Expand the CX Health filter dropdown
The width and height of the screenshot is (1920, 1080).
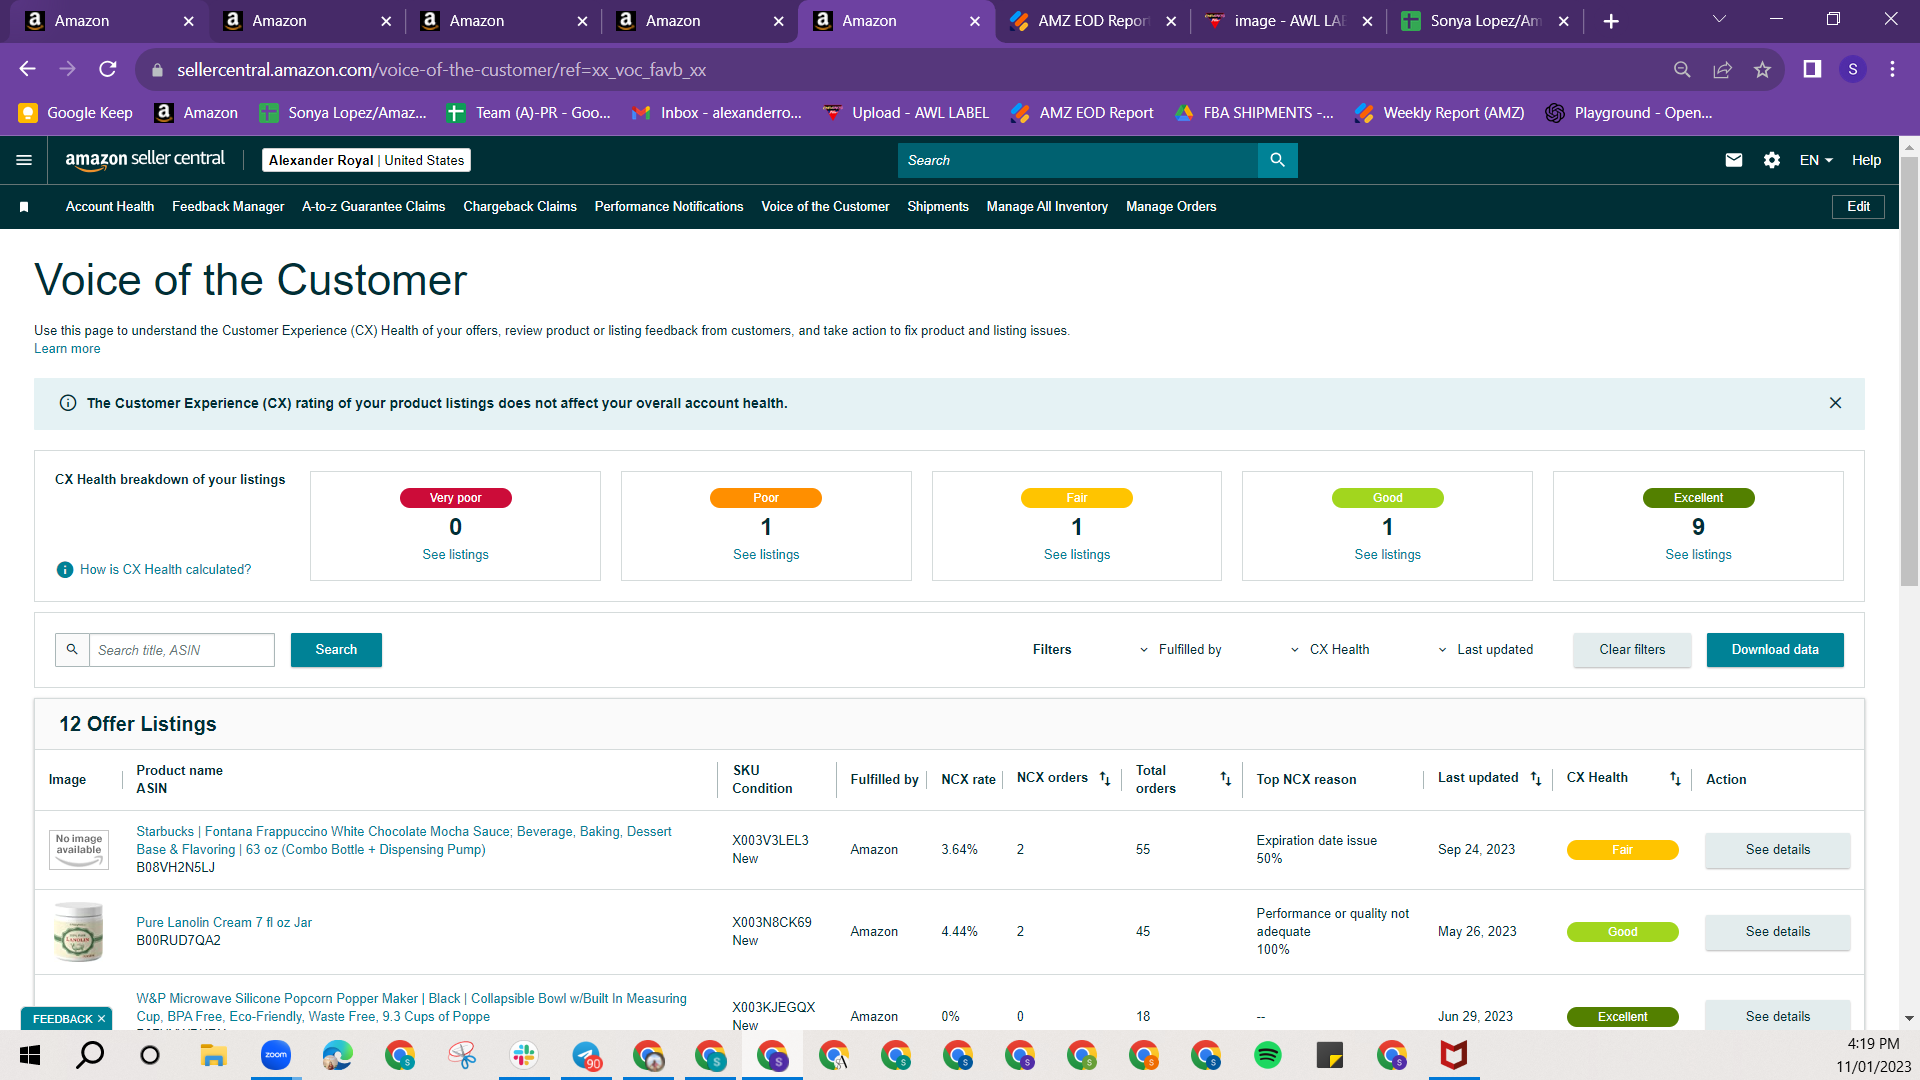1330,650
